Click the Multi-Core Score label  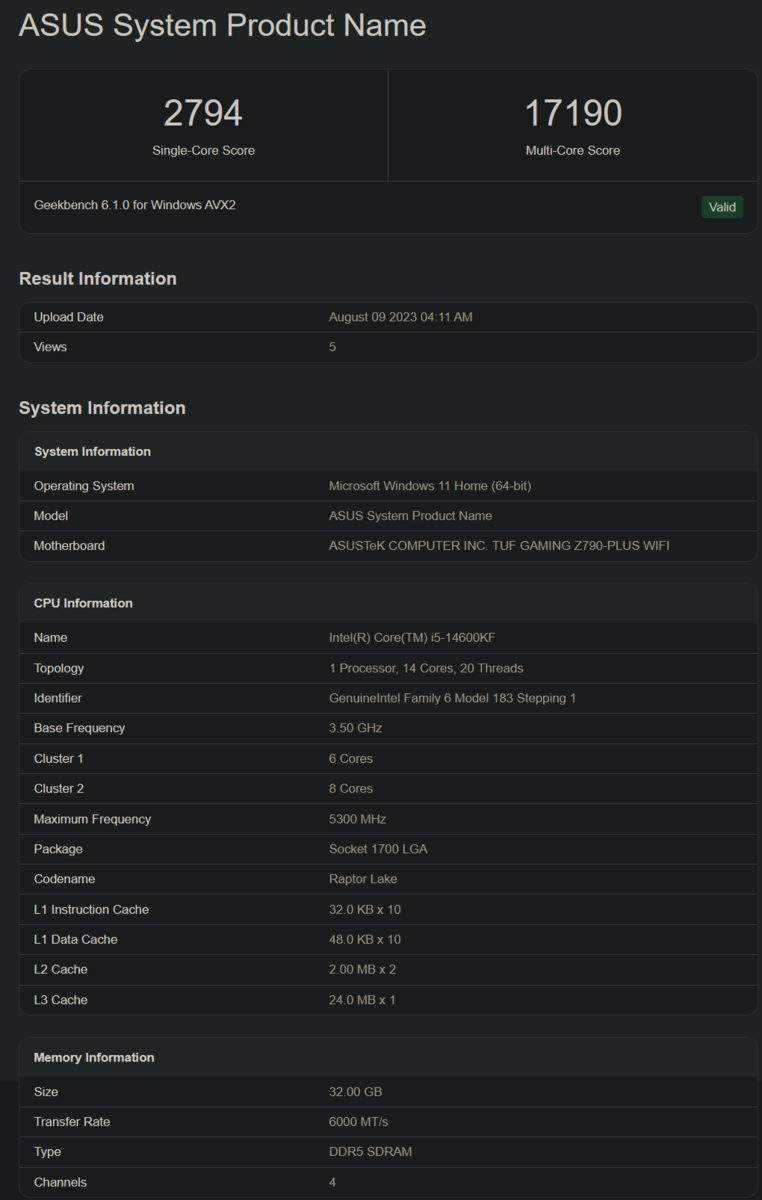[573, 150]
